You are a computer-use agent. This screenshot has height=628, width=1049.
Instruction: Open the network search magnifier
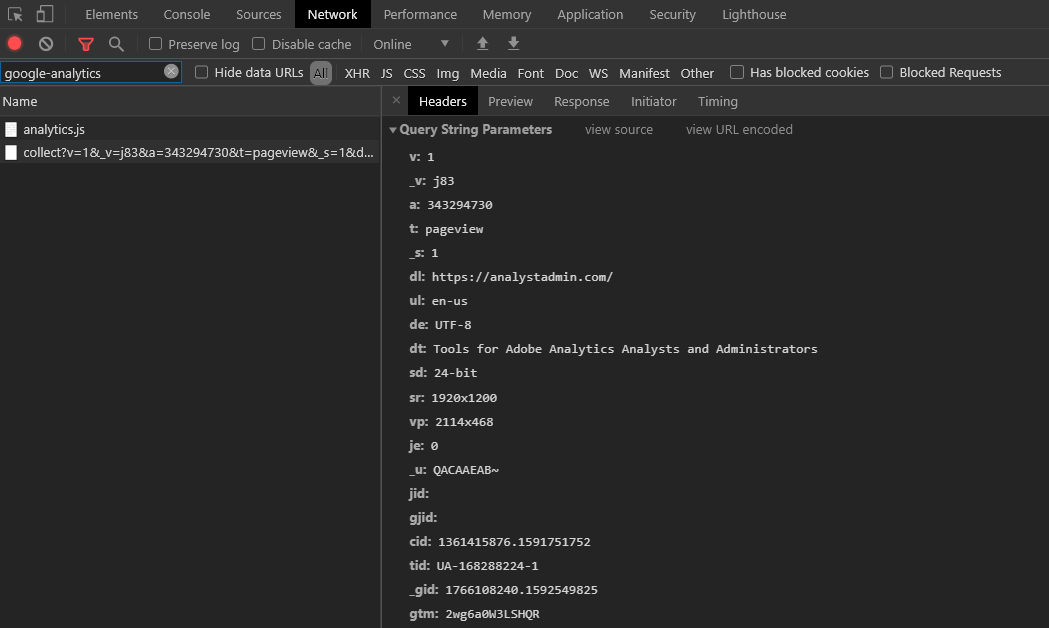tap(116, 44)
